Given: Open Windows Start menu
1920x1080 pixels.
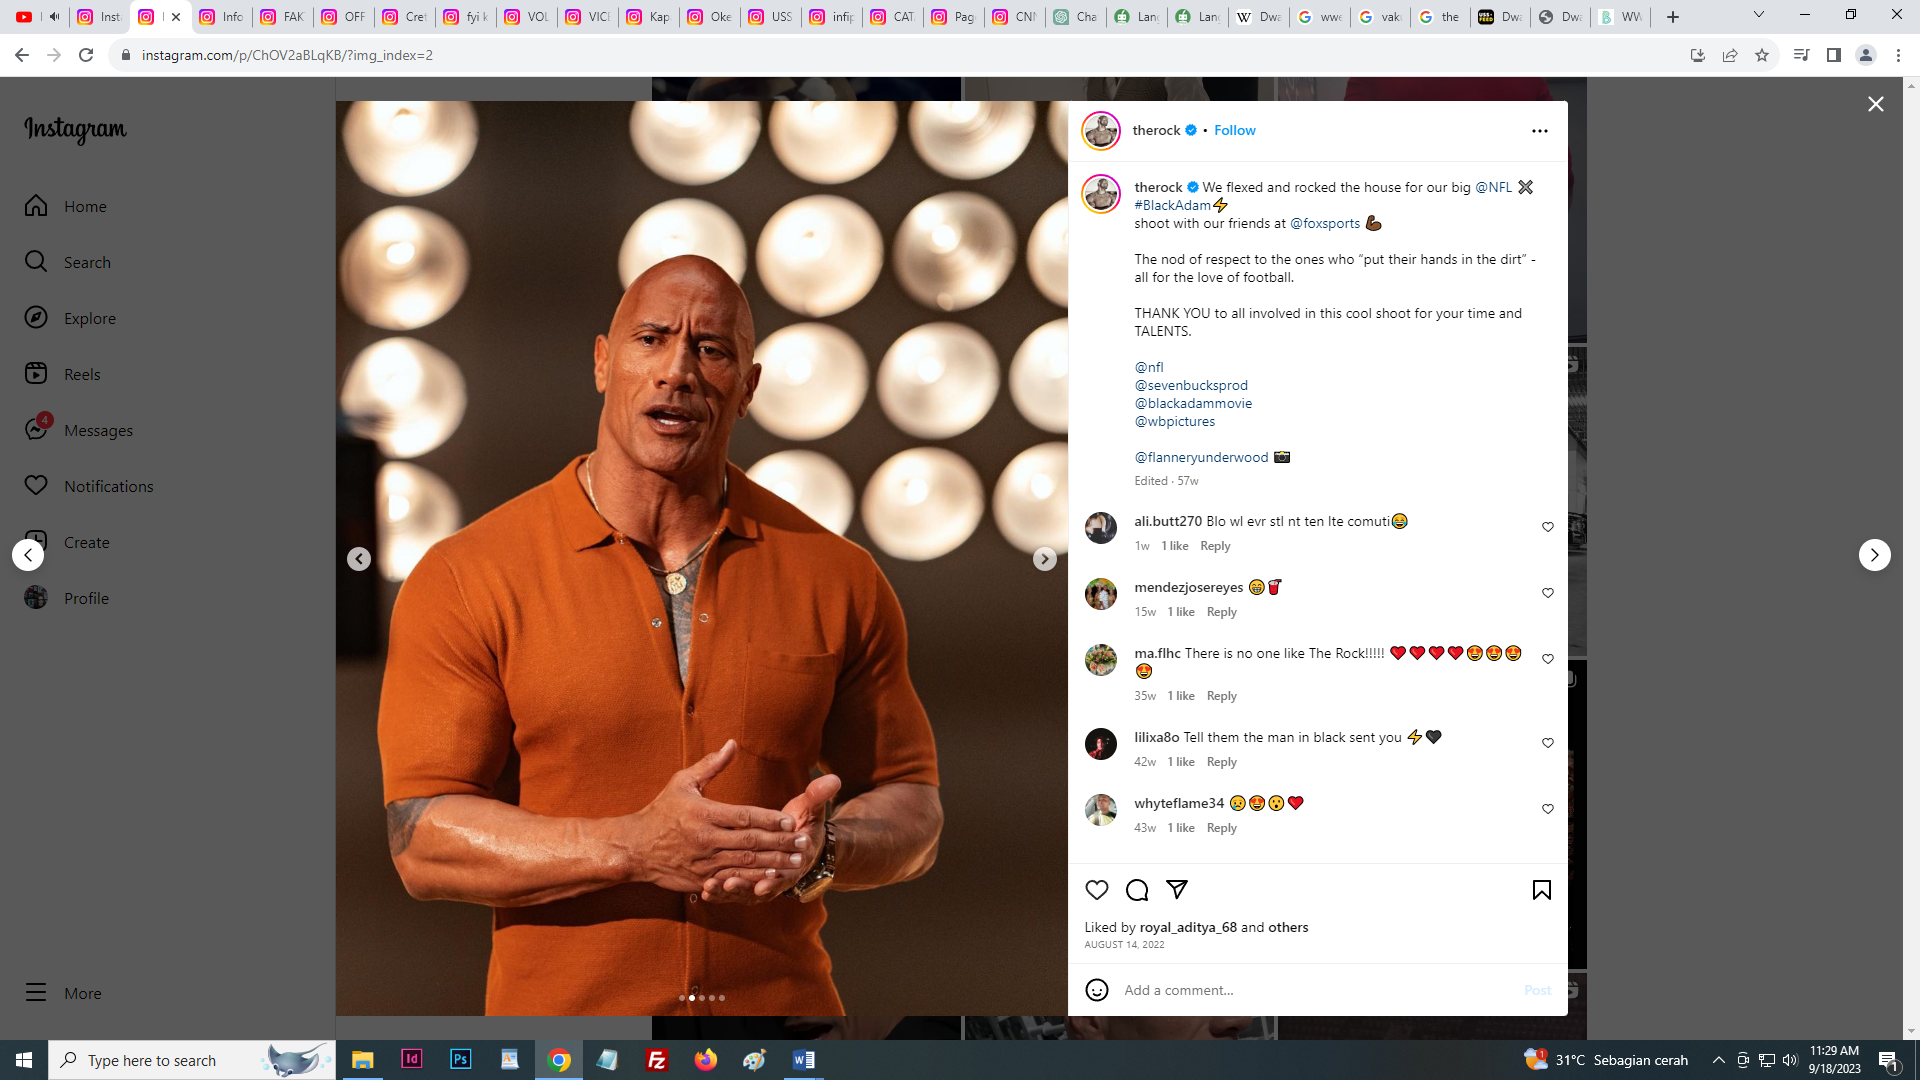Looking at the screenshot, I should pos(24,1060).
